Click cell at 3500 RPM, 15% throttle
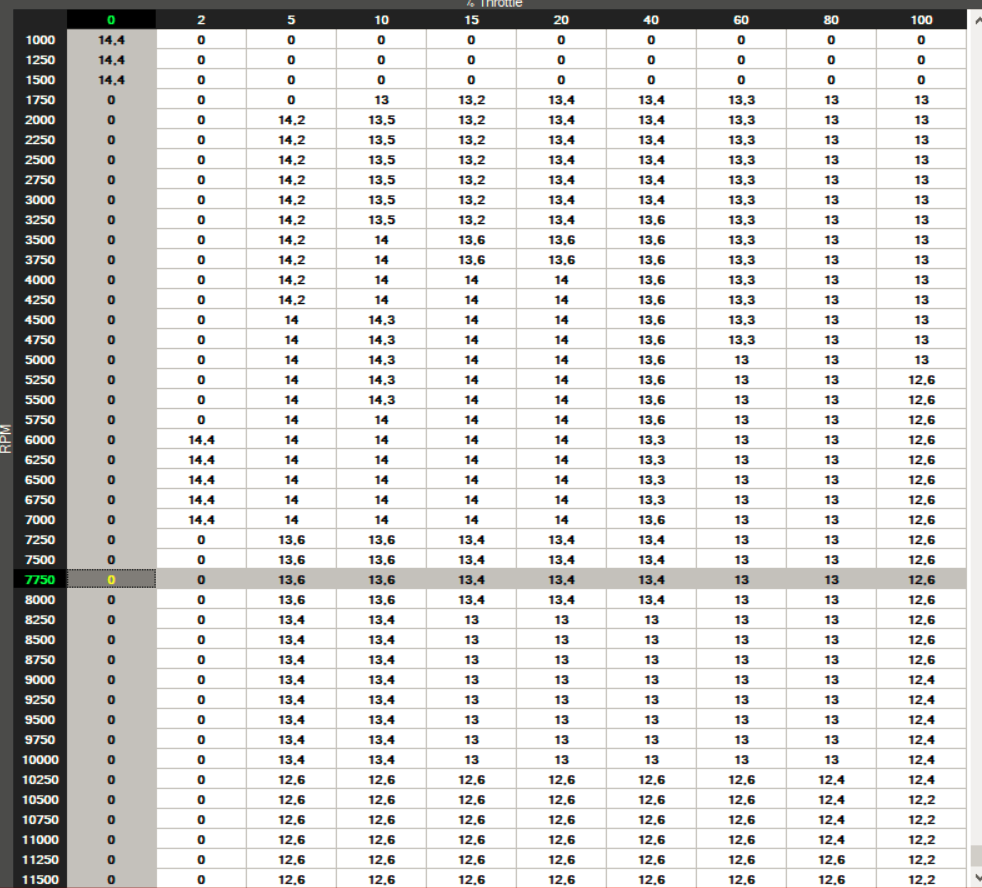This screenshot has height=888, width=982. tap(471, 239)
